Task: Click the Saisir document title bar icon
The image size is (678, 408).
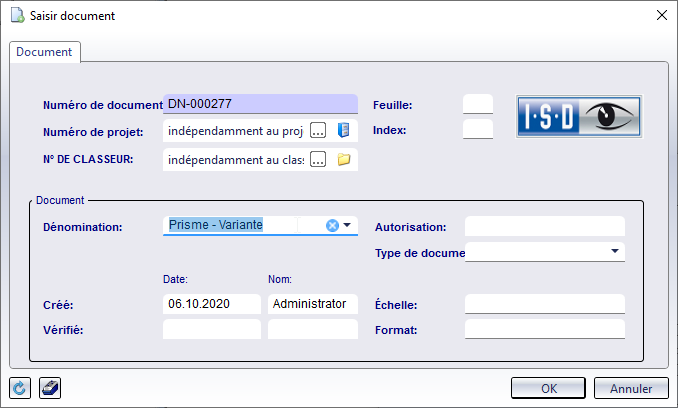Action: point(16,15)
